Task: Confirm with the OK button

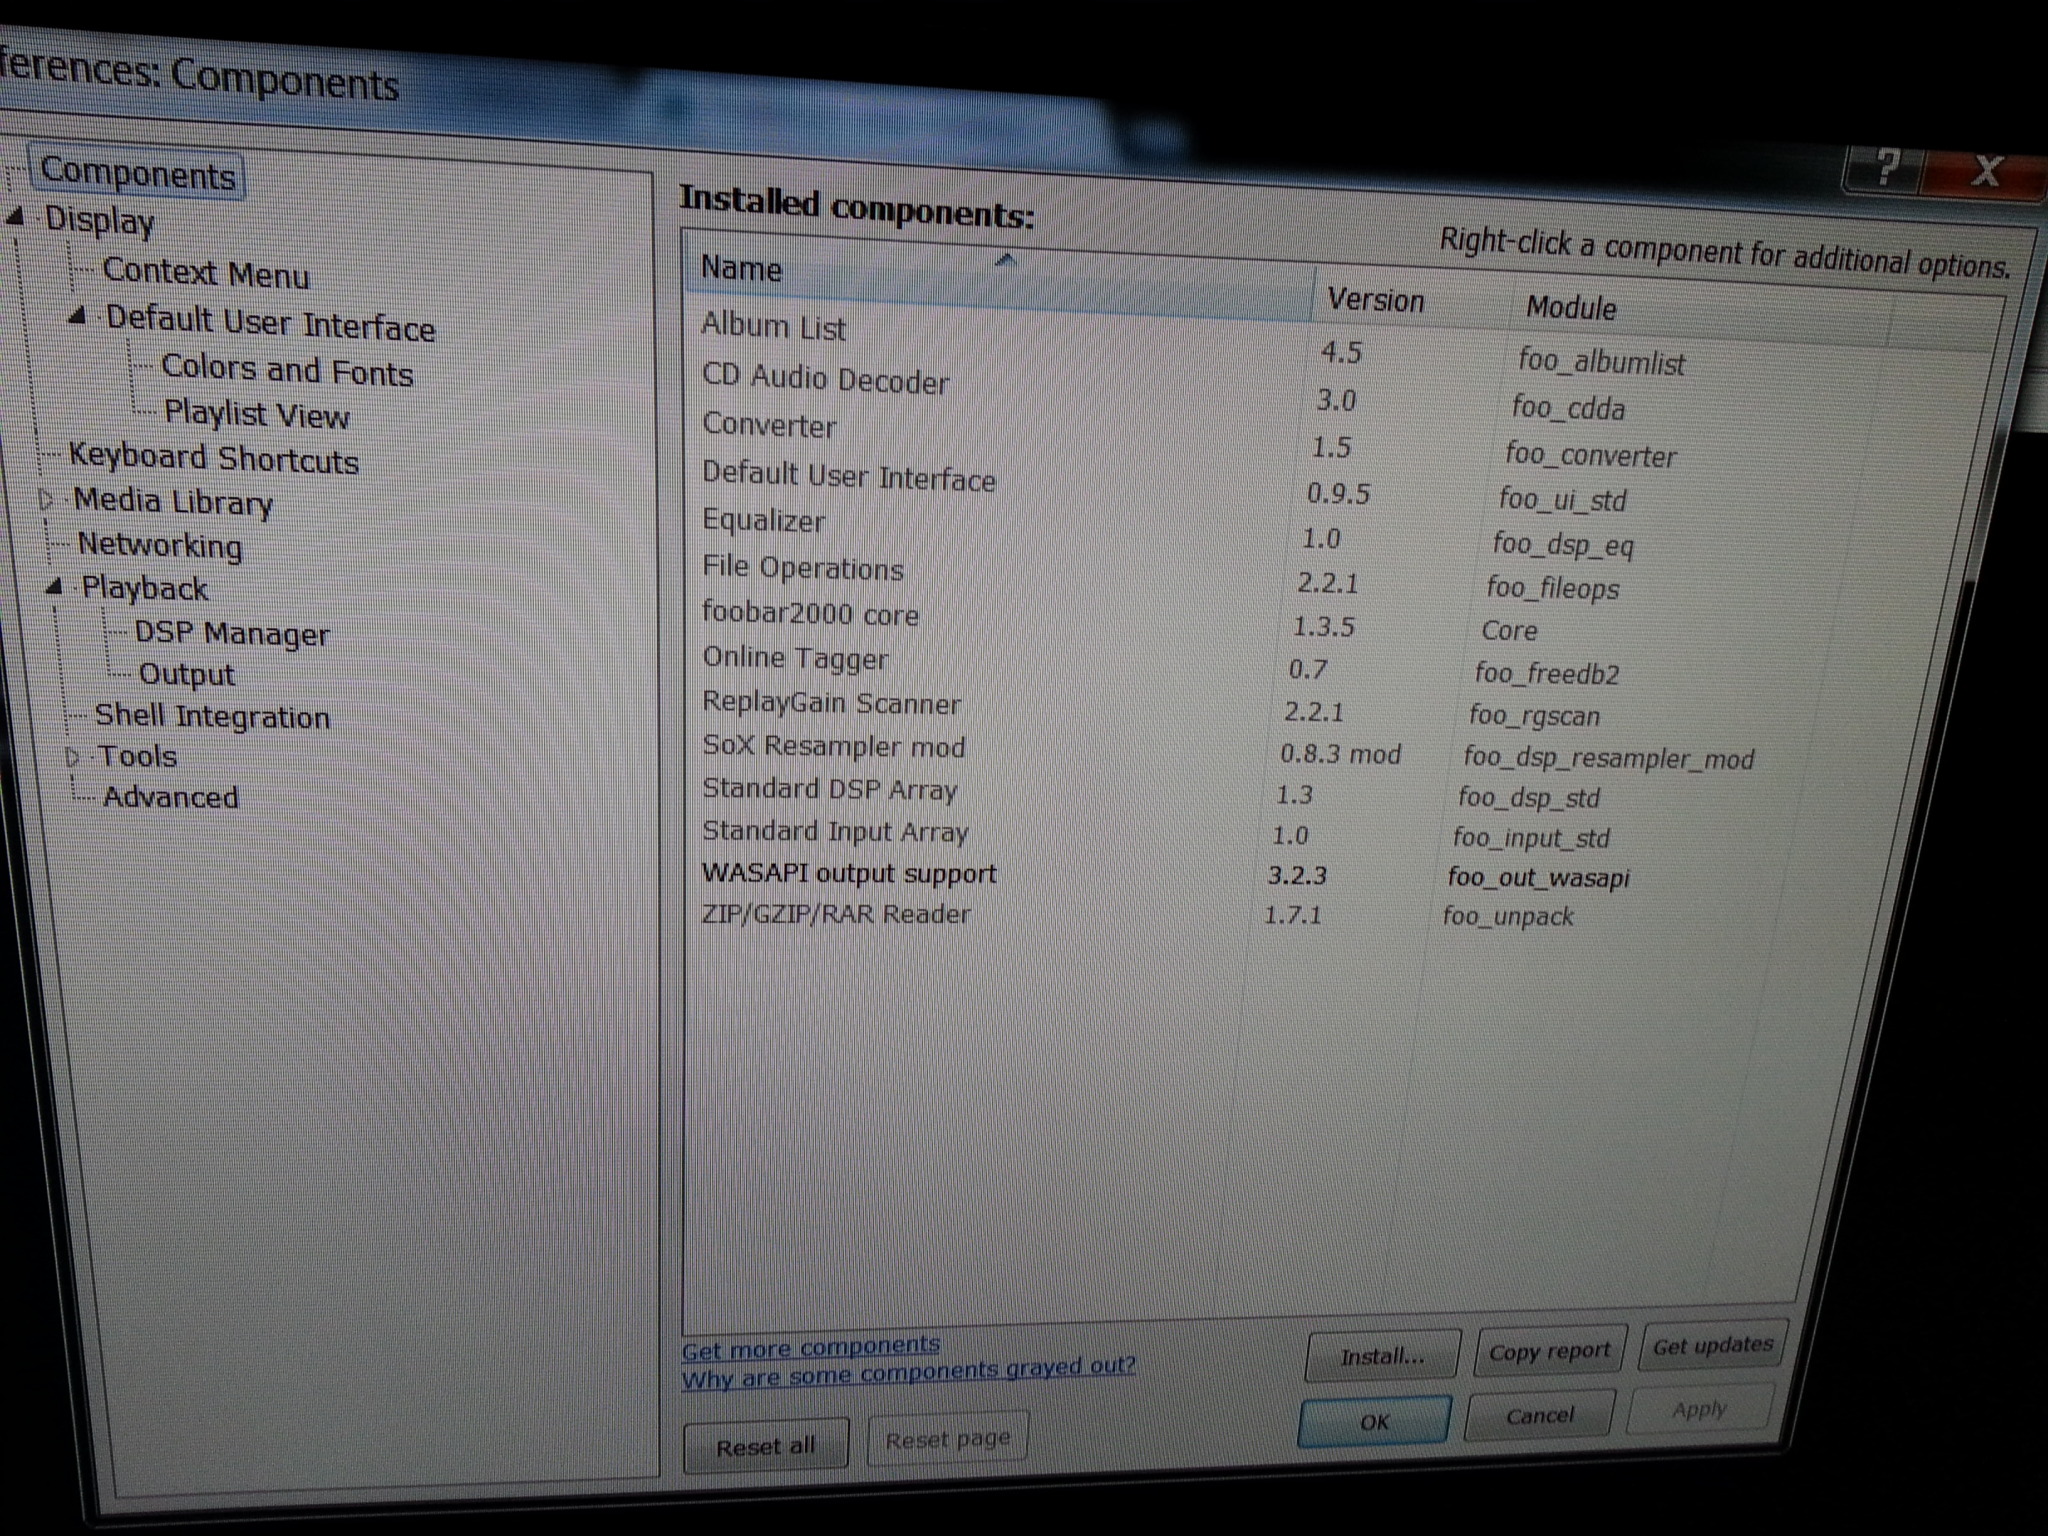Action: pyautogui.click(x=1374, y=1421)
